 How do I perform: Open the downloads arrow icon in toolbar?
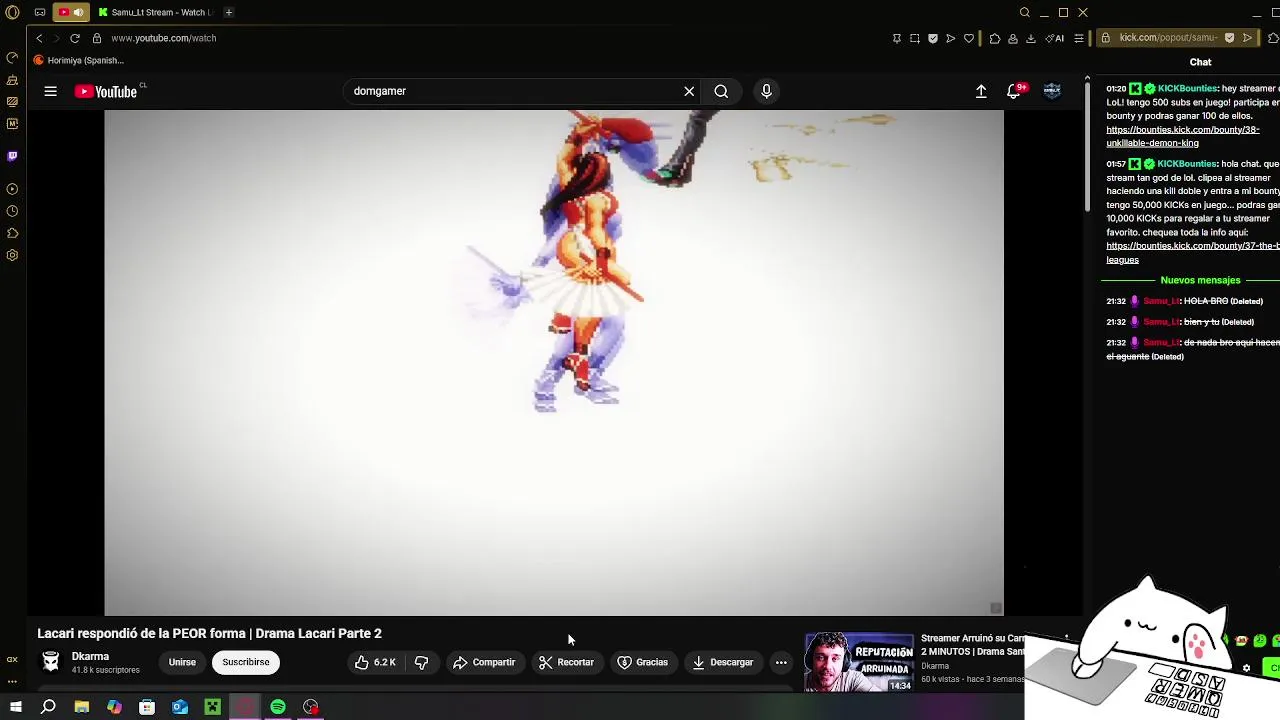click(x=1031, y=38)
